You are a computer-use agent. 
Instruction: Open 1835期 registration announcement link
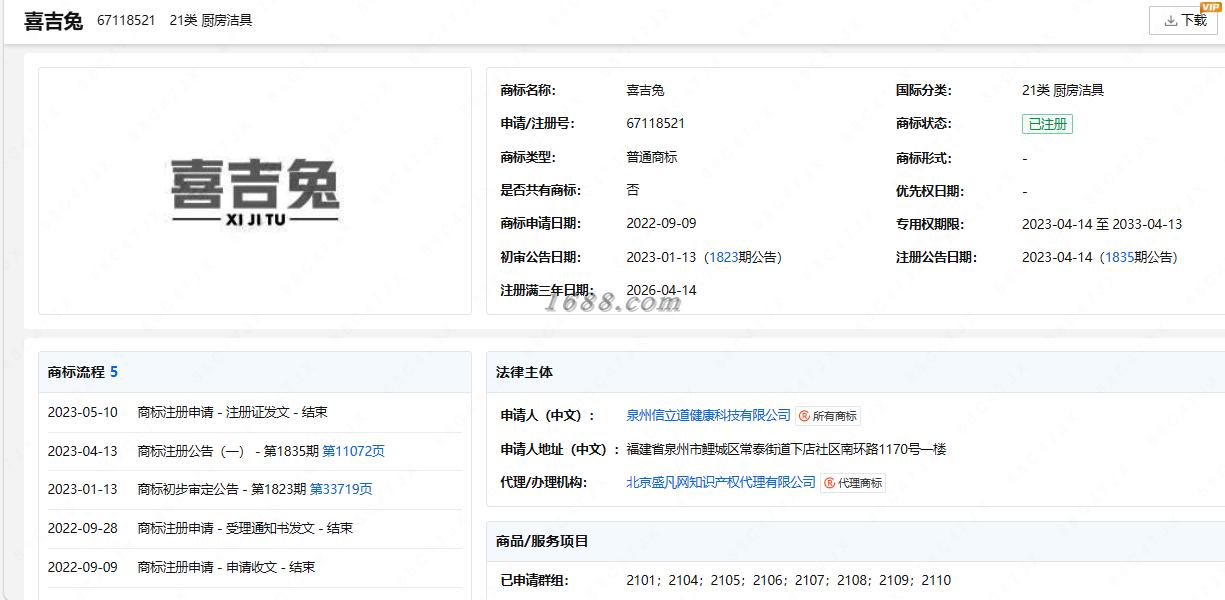1119,257
